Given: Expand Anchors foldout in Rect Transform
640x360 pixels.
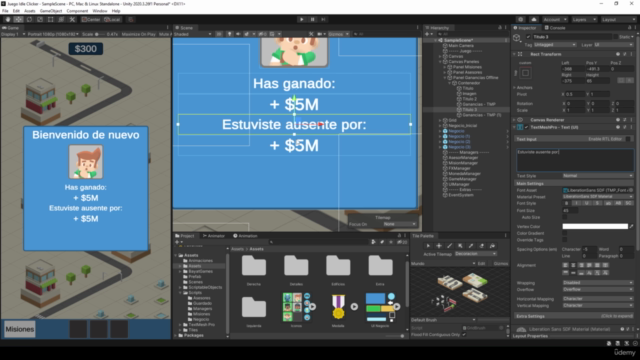Looking at the screenshot, I should (x=514, y=87).
